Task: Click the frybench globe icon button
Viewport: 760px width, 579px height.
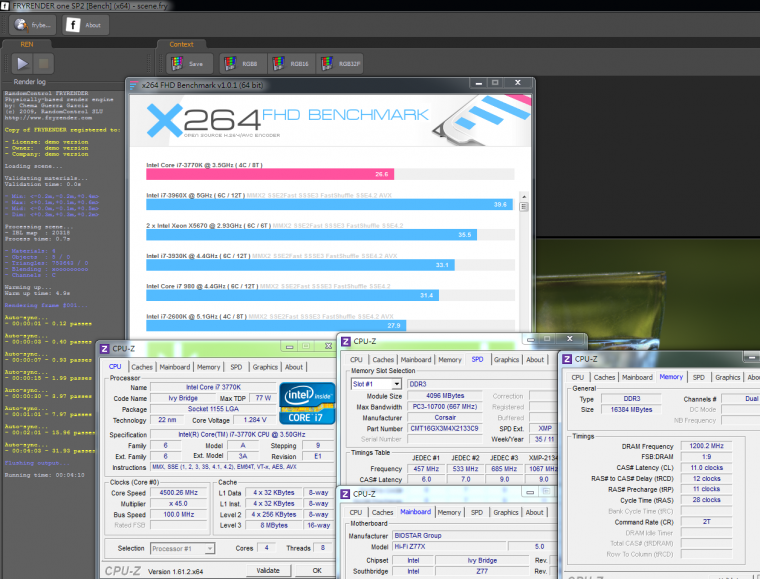Action: [29, 24]
